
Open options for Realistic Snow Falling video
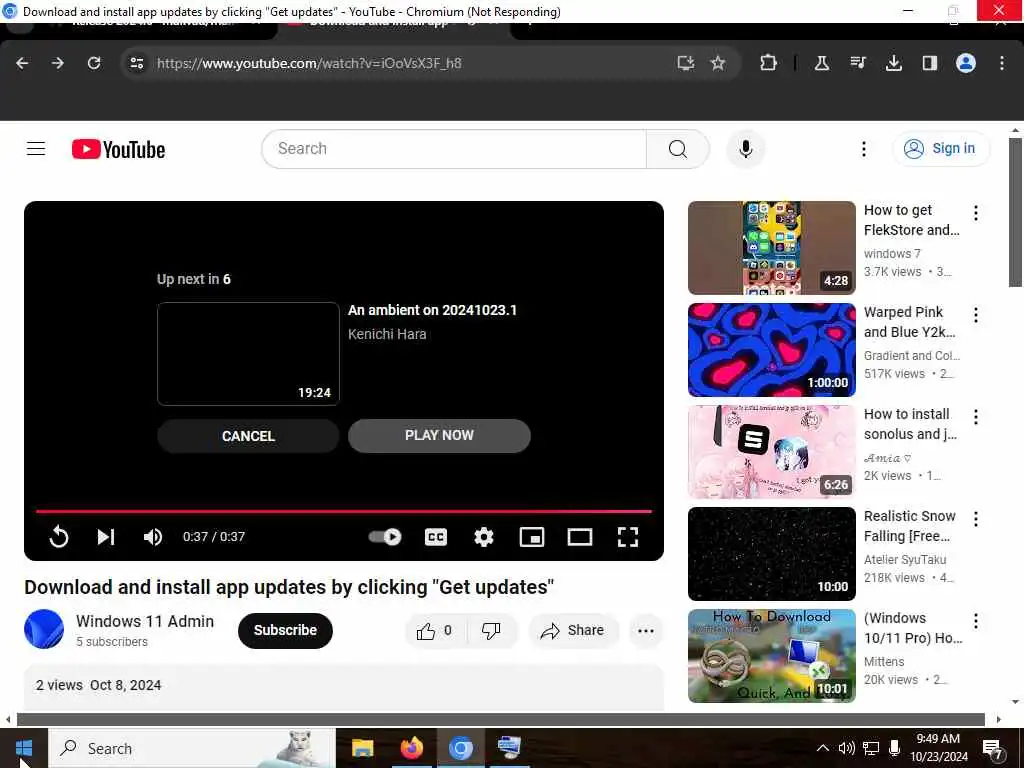pyautogui.click(x=976, y=519)
